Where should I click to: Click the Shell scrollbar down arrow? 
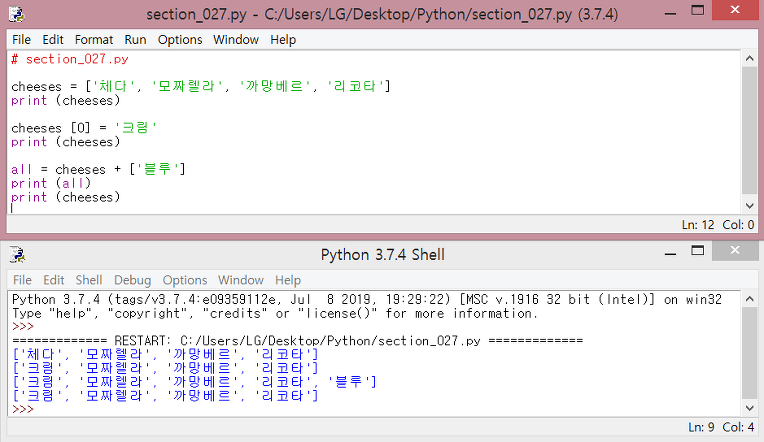pos(749,408)
